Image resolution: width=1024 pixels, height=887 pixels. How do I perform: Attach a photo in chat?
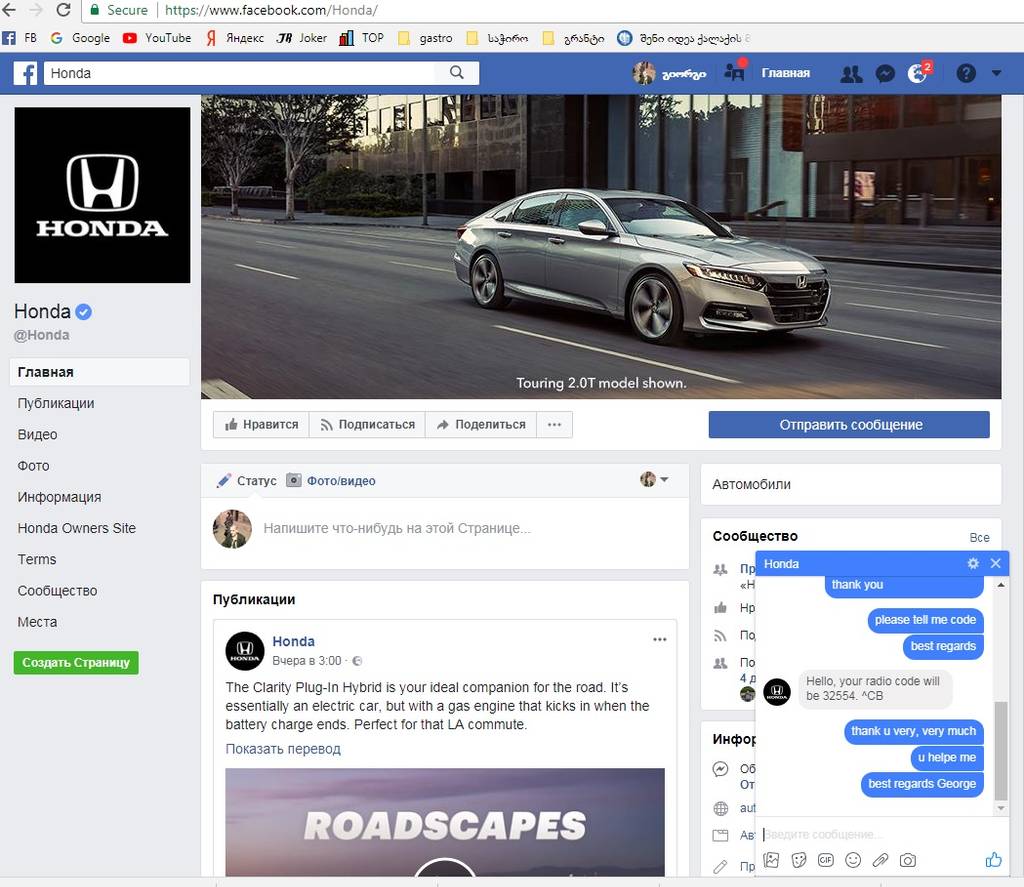(771, 860)
